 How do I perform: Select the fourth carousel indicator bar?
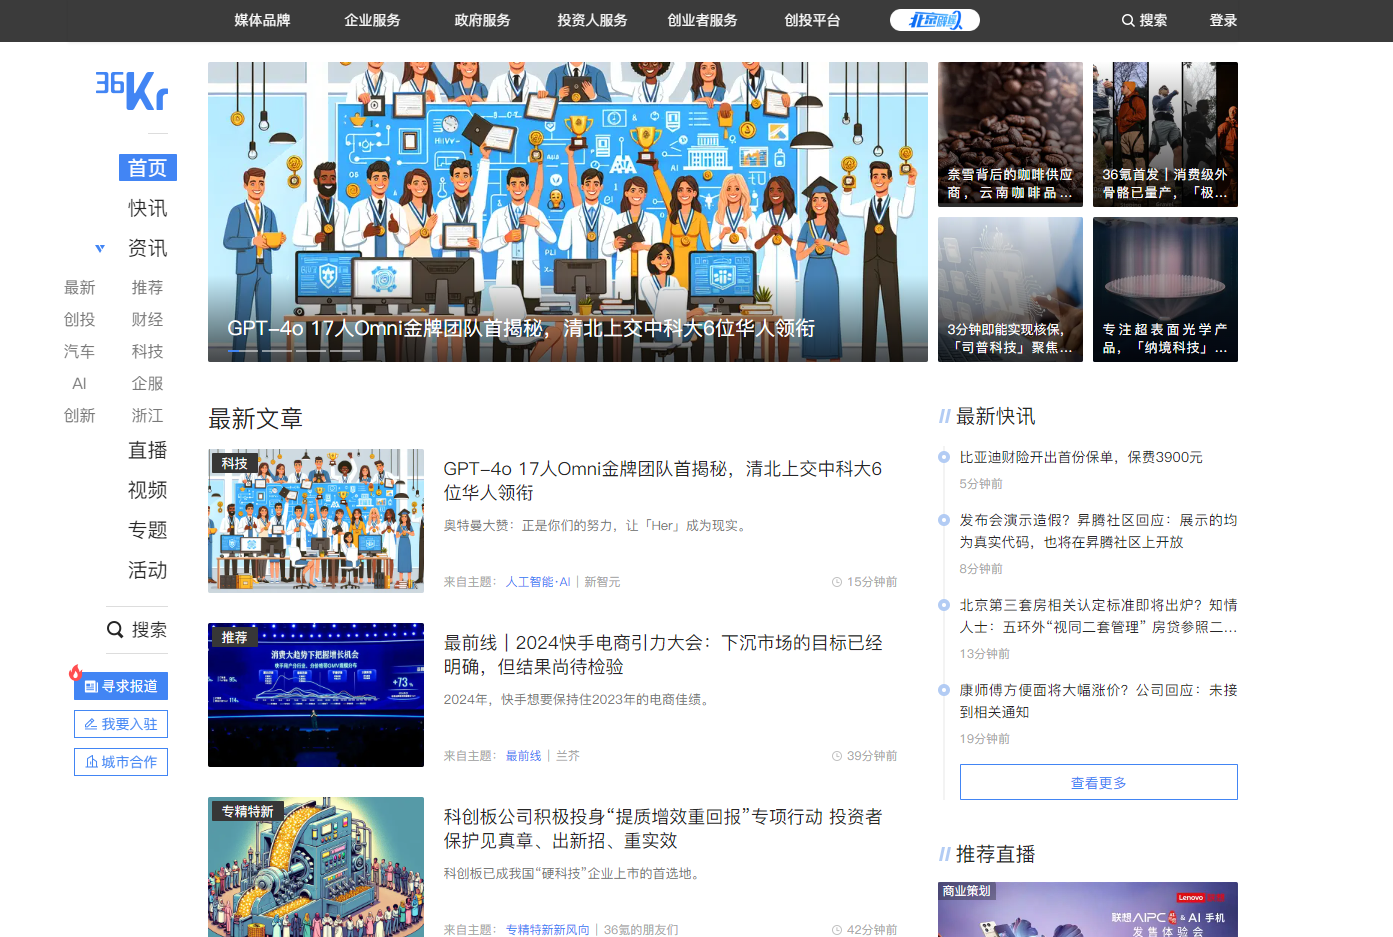coord(345,351)
